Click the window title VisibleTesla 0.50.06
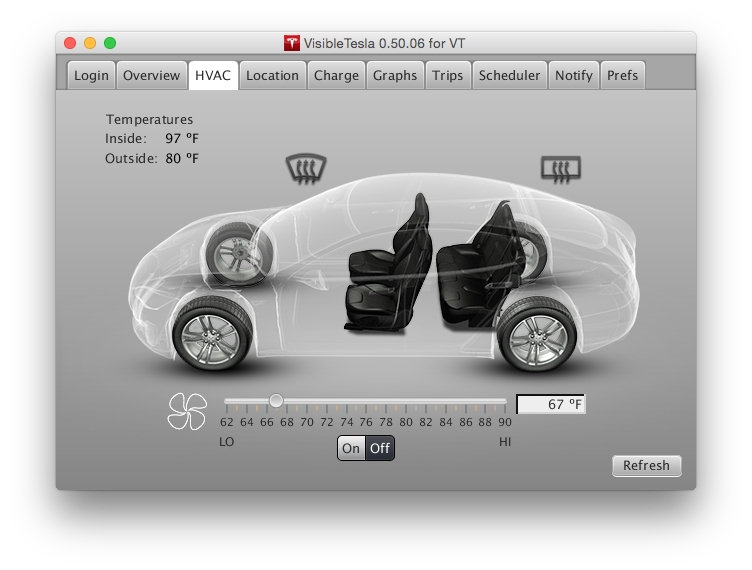The image size is (752, 570). click(384, 44)
